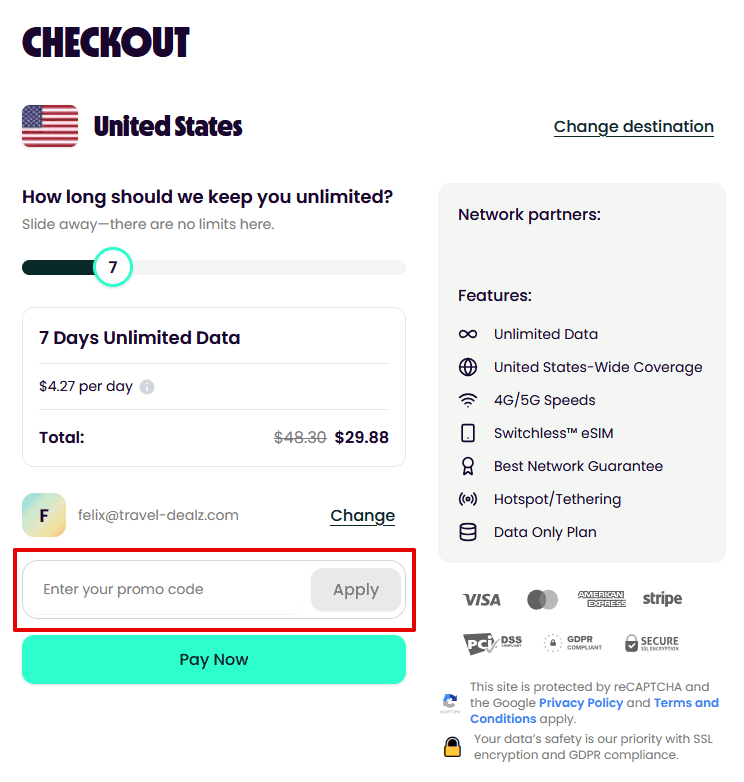
Task: Click the Best Network Guarantee ribbon icon
Action: (467, 466)
